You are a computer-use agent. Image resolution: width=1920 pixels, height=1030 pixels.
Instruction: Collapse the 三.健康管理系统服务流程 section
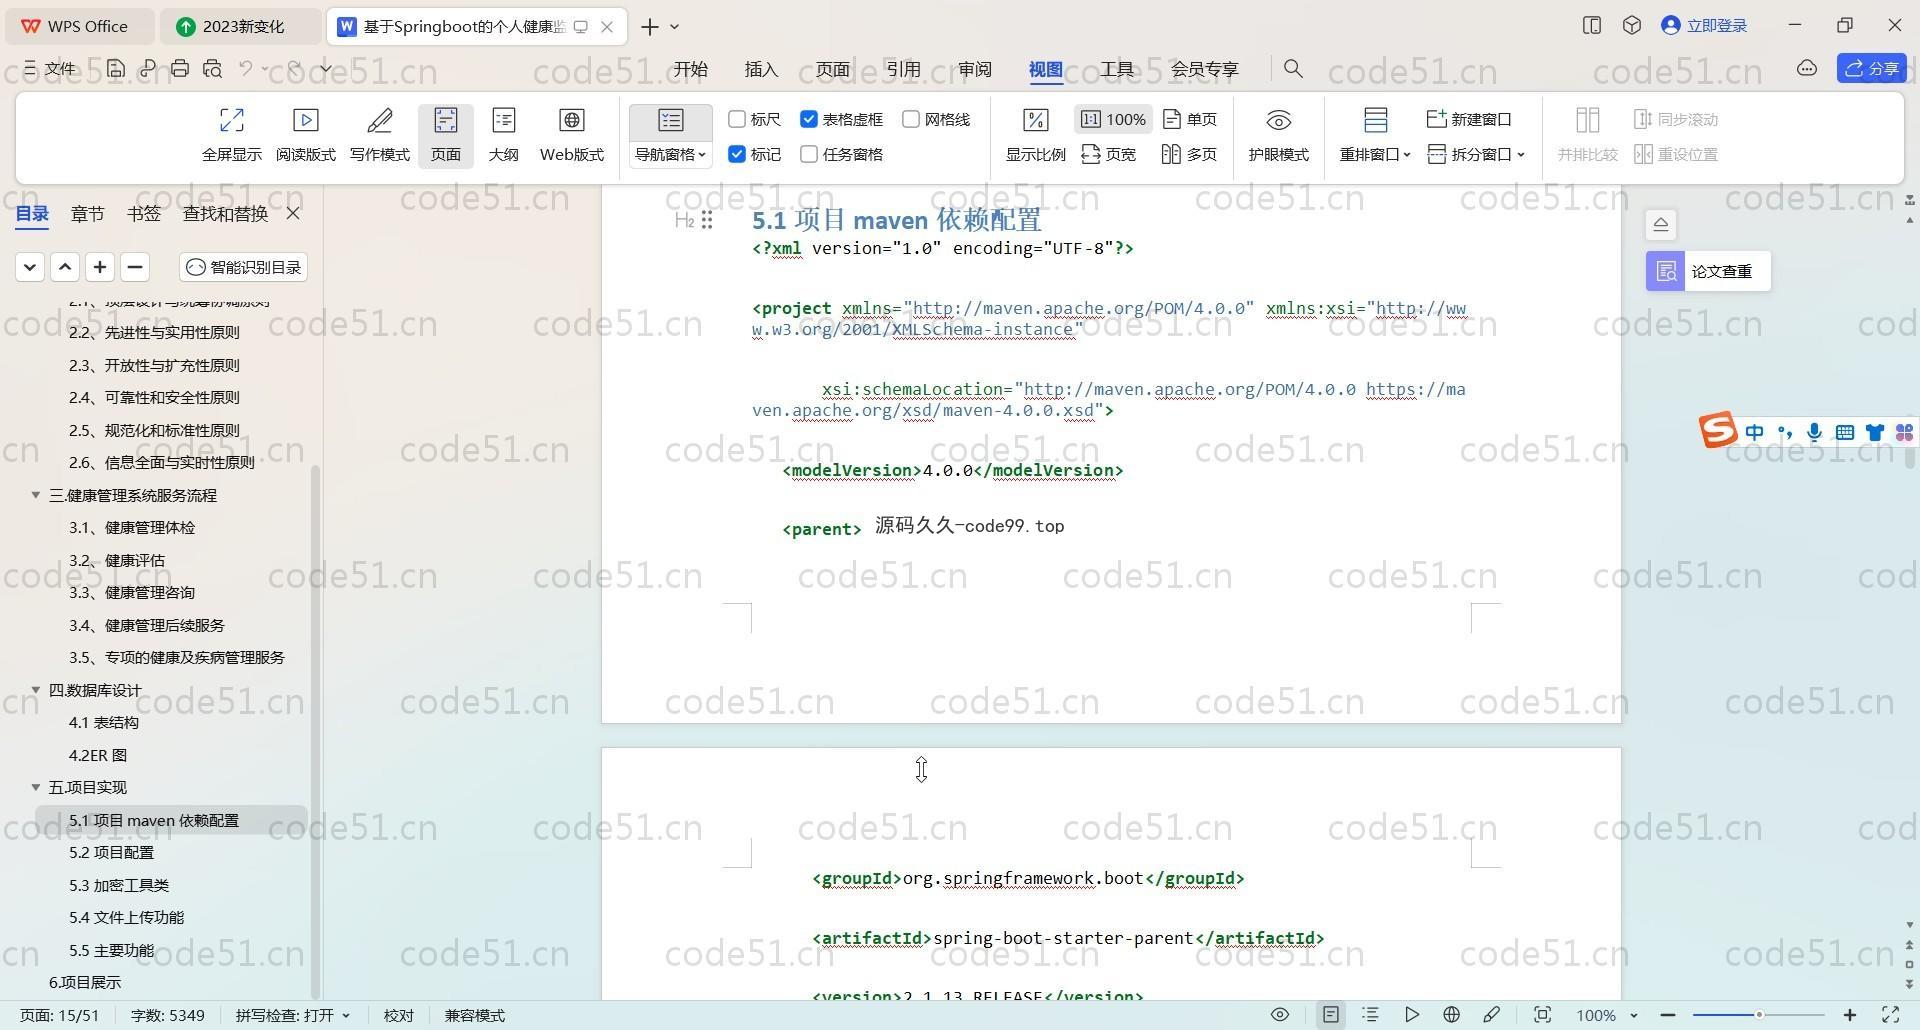tap(36, 495)
